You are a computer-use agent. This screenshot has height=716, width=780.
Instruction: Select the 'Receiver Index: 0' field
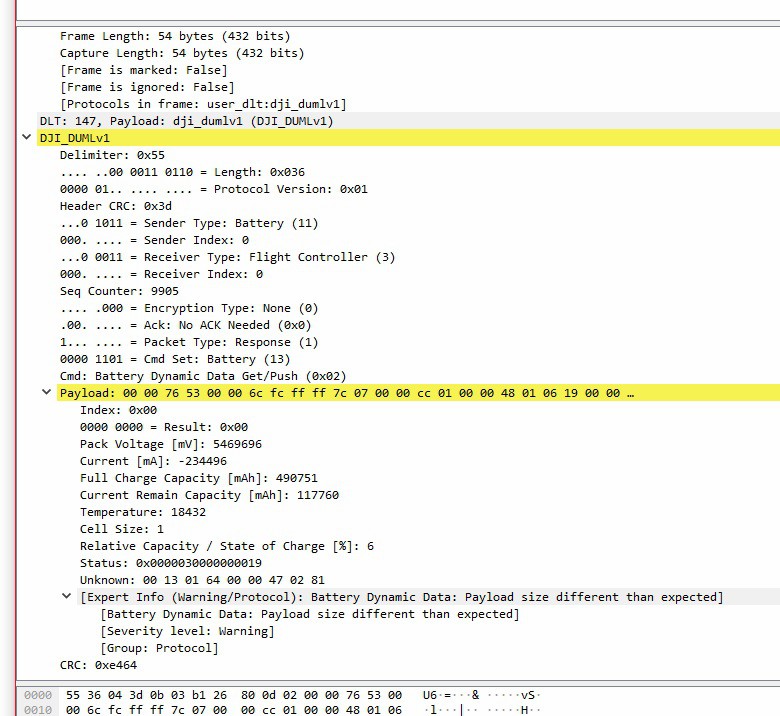point(161,274)
